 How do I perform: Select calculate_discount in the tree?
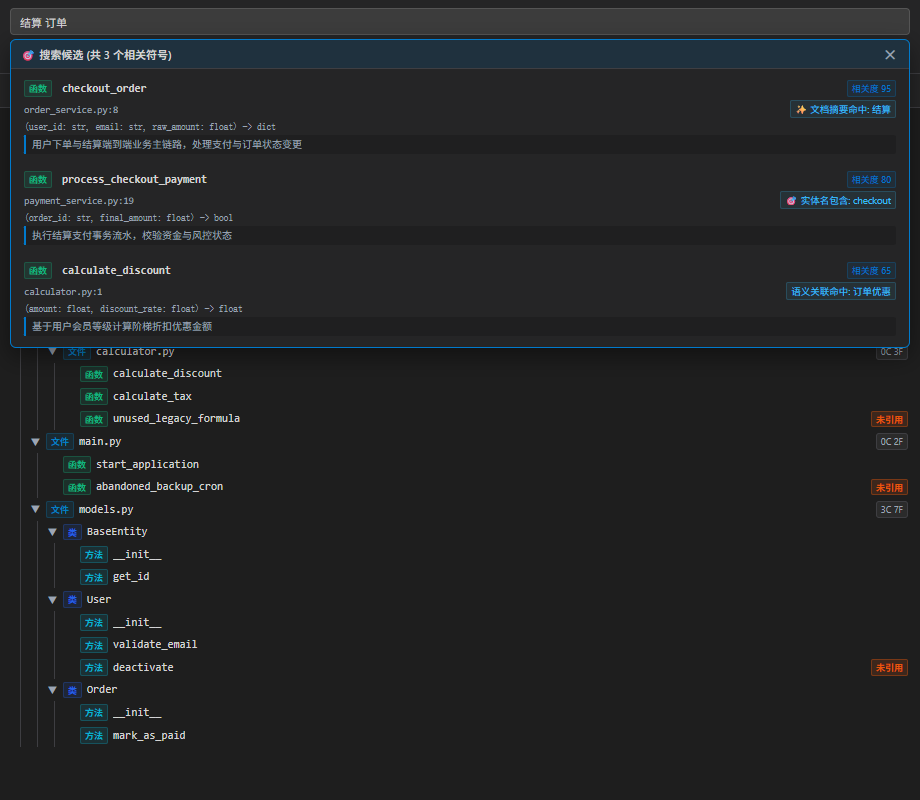pyautogui.click(x=167, y=373)
